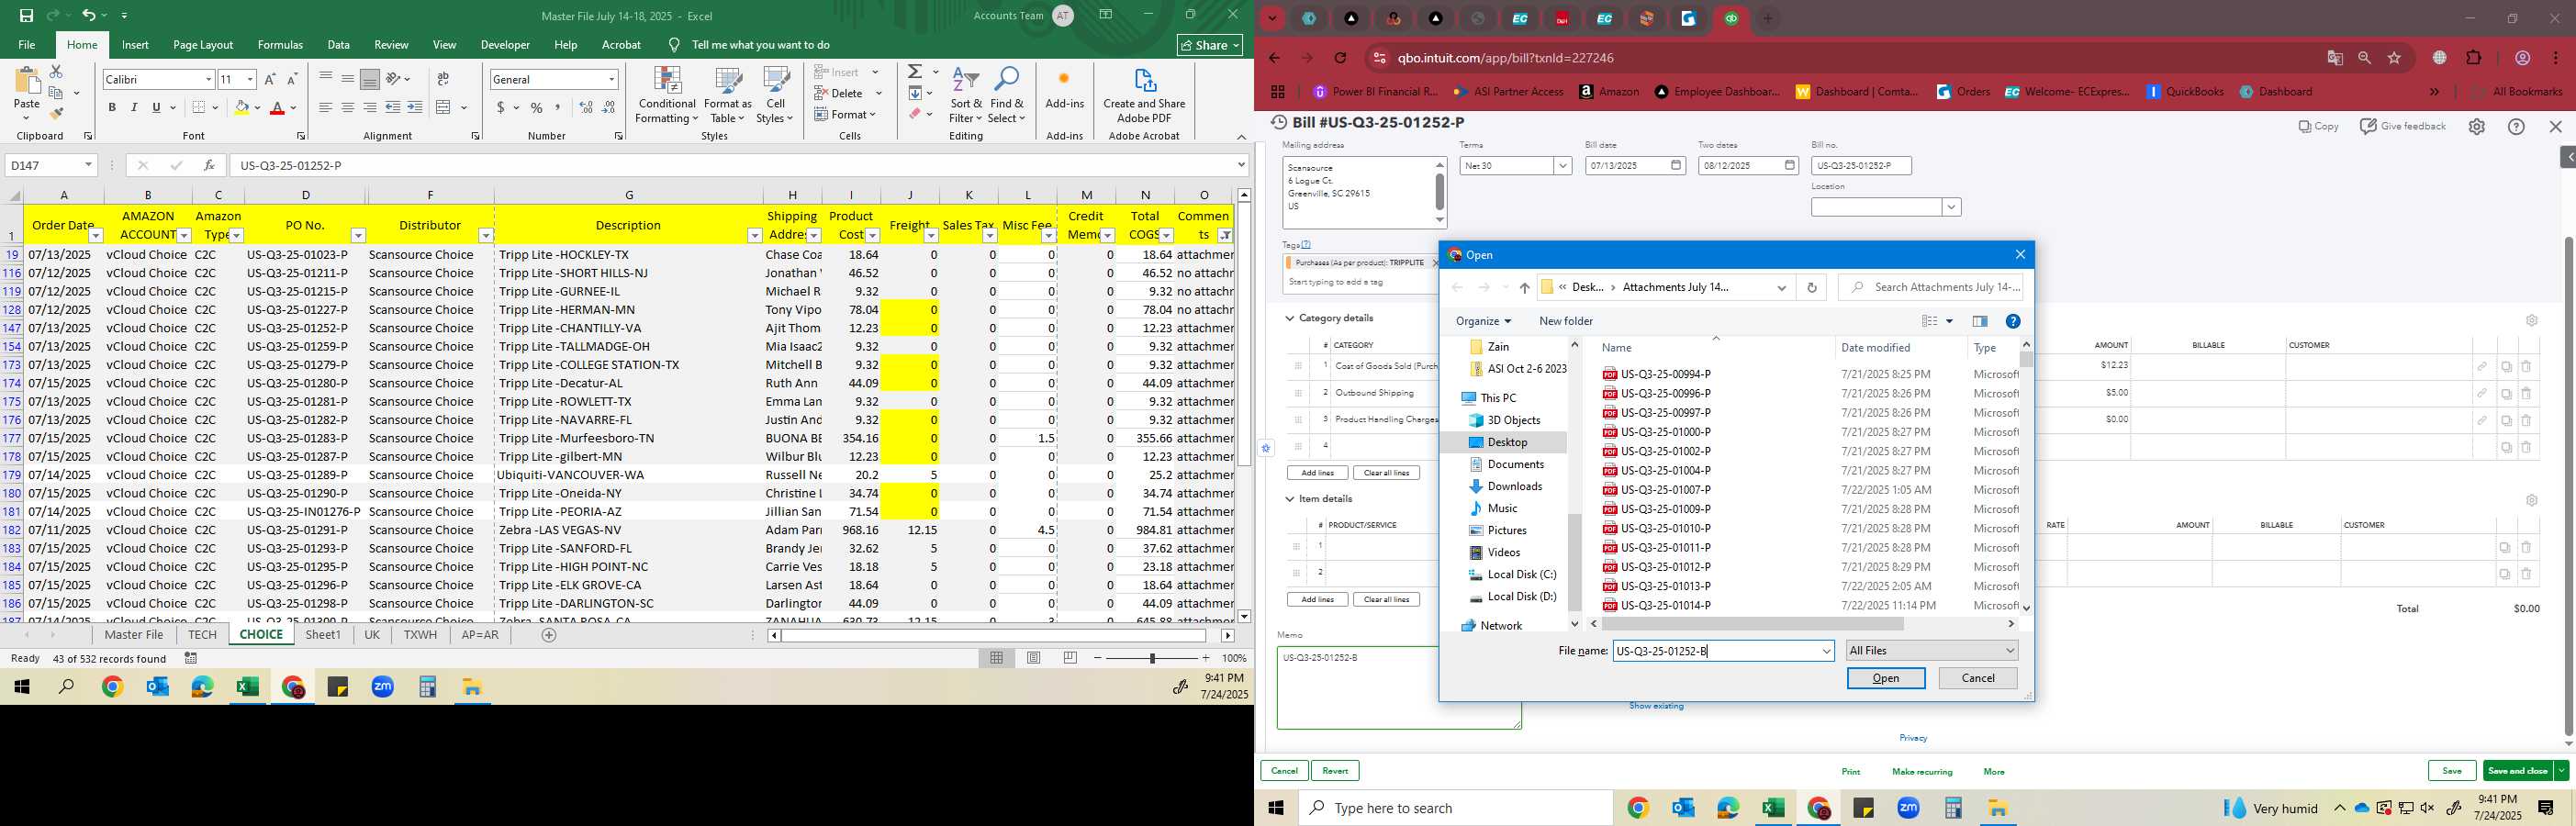Switch Excel to Page Break Preview in status bar
The image size is (2576, 826).
(1071, 658)
